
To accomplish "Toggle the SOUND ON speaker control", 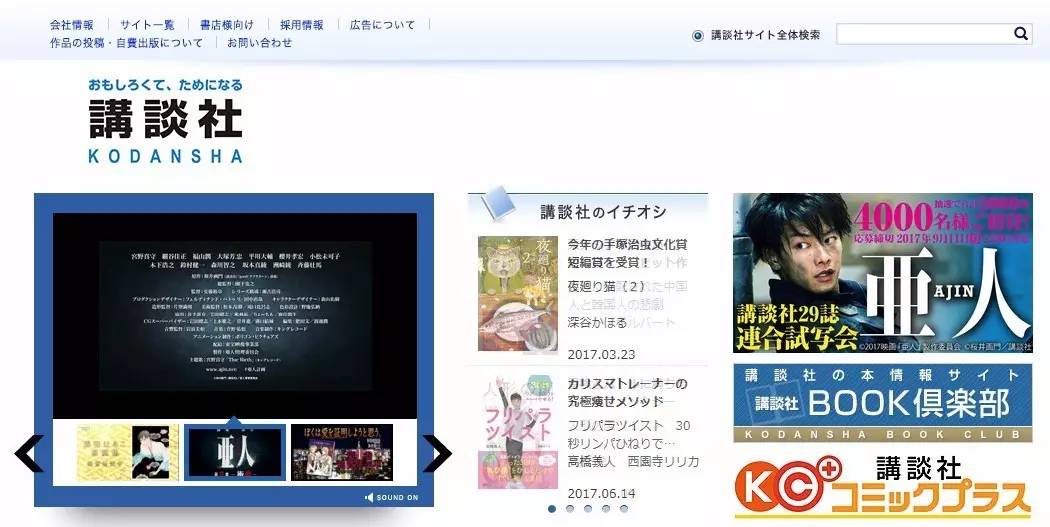I will tap(391, 497).
